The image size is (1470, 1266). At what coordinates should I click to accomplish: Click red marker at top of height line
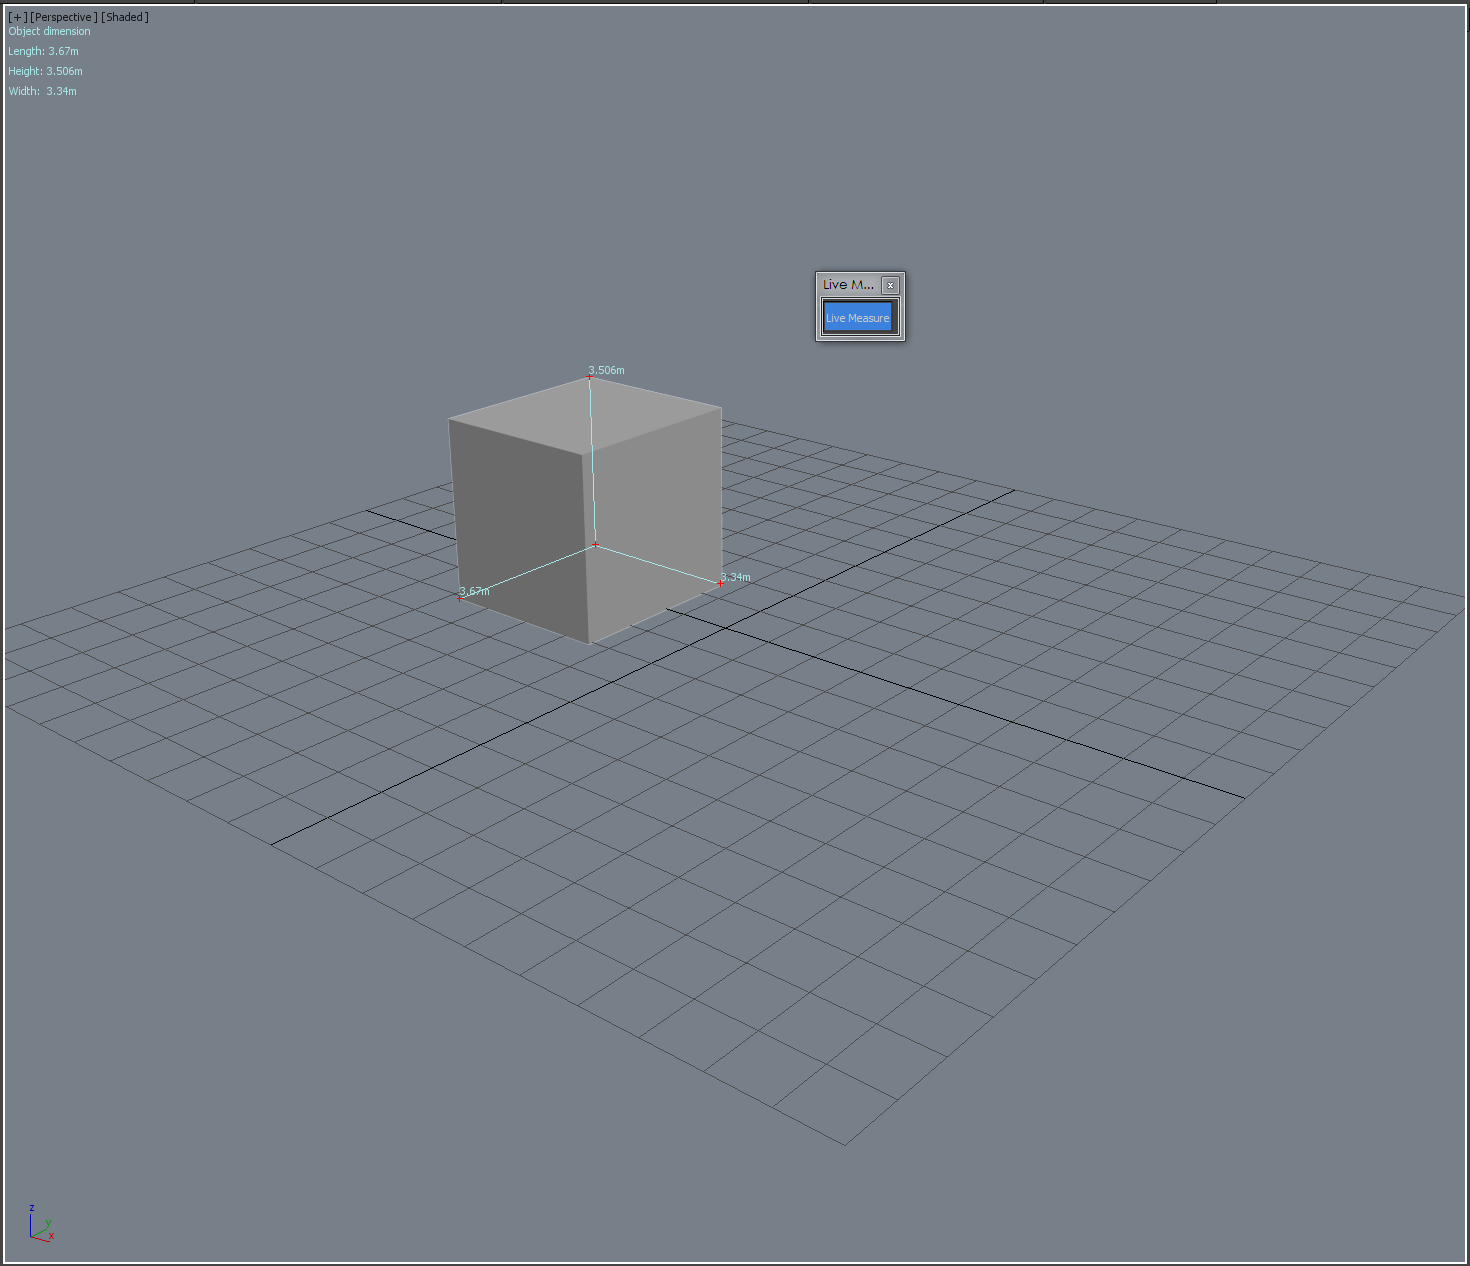coord(590,377)
